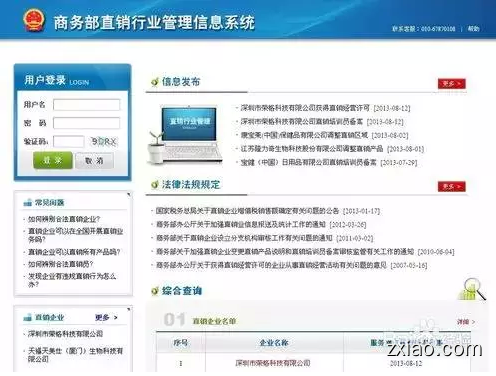Open FAQ 如何辨别合法直销企业?
496x376 pixels.
pyautogui.click(x=64, y=219)
